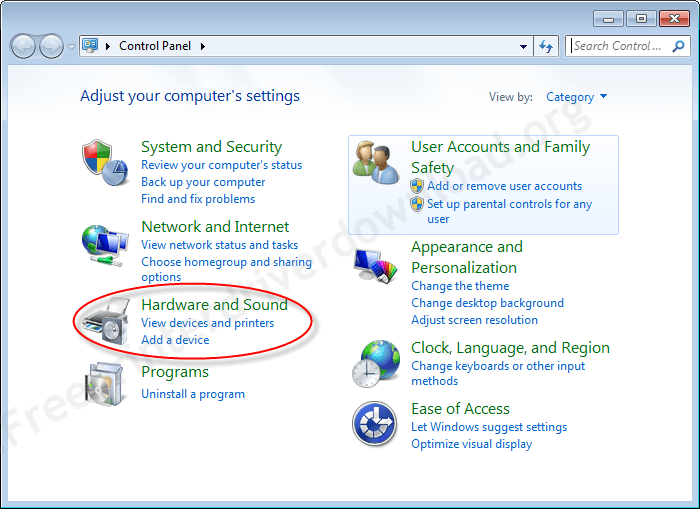Choose Change desktop background
Viewport: 700px width, 509px height.
(487, 303)
